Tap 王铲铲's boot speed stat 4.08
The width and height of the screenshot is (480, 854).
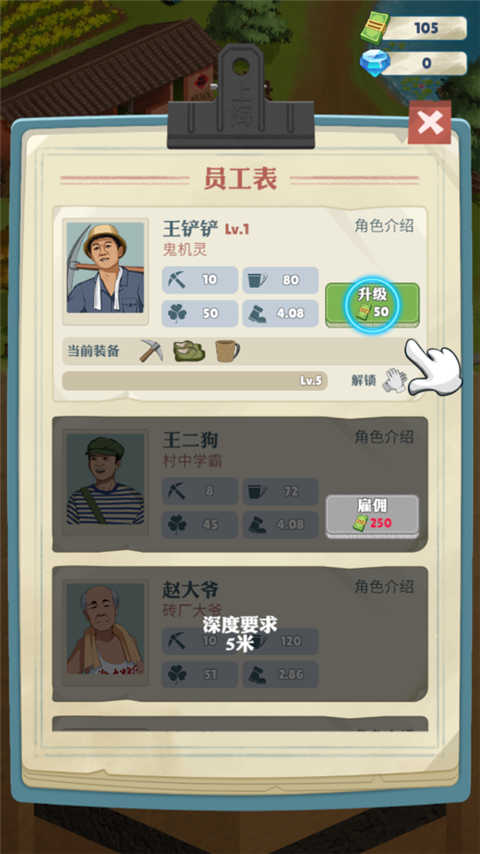pos(280,313)
